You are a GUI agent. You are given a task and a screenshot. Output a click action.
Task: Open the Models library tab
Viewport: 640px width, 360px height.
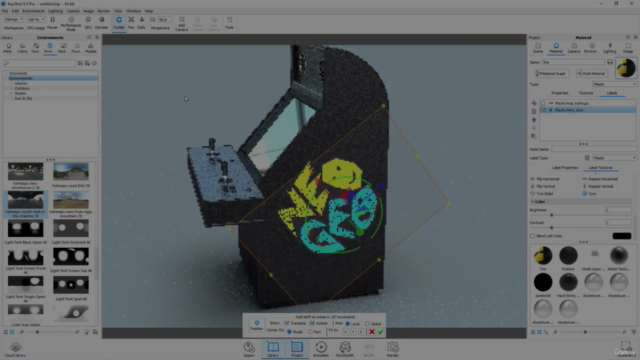[x=91, y=48]
